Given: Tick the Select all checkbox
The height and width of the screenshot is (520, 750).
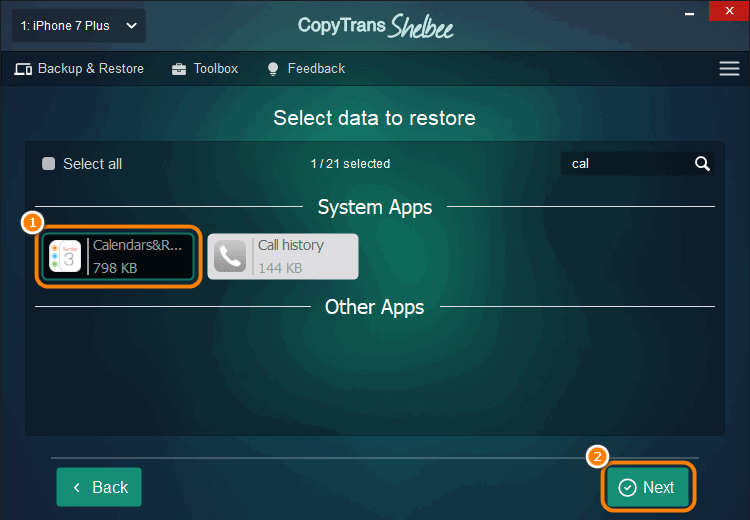Looking at the screenshot, I should [x=49, y=164].
